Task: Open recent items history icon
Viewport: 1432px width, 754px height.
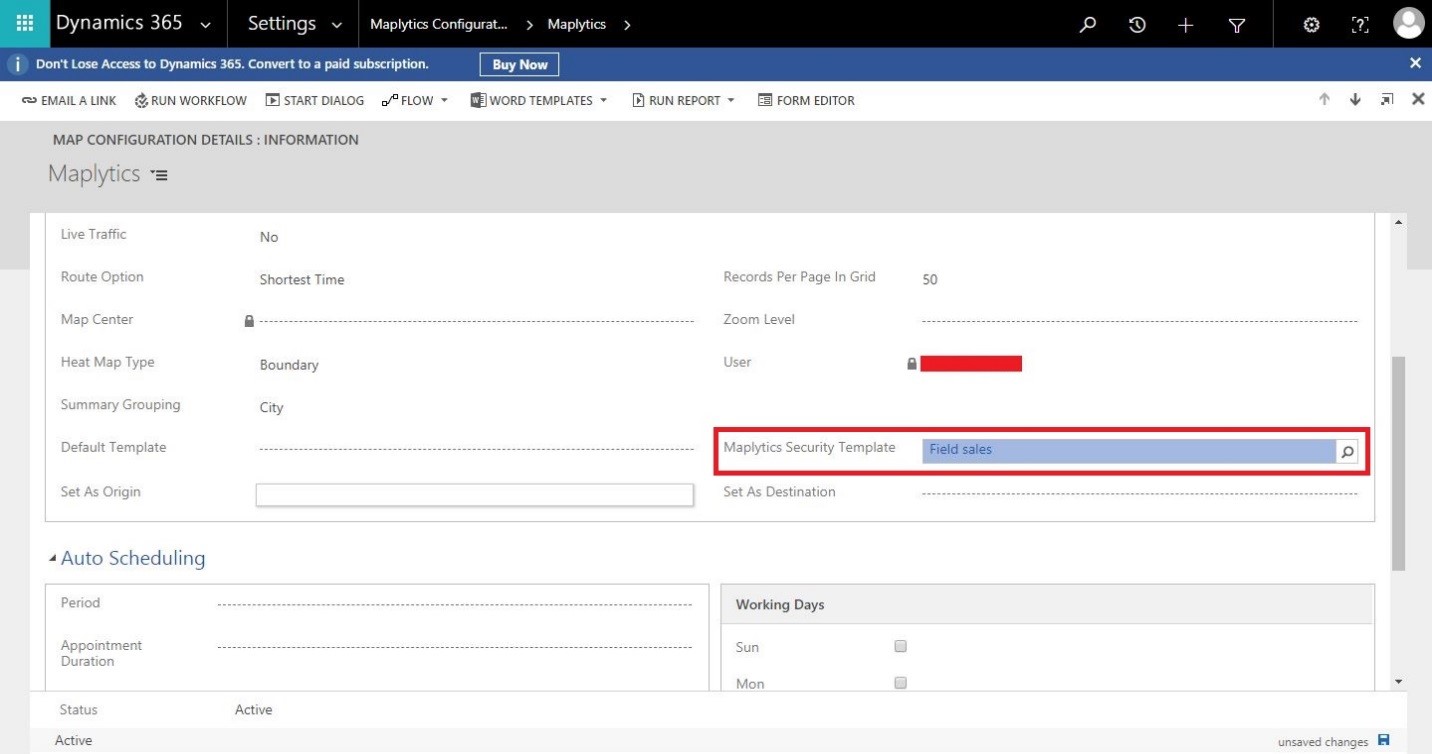Action: [x=1137, y=26]
